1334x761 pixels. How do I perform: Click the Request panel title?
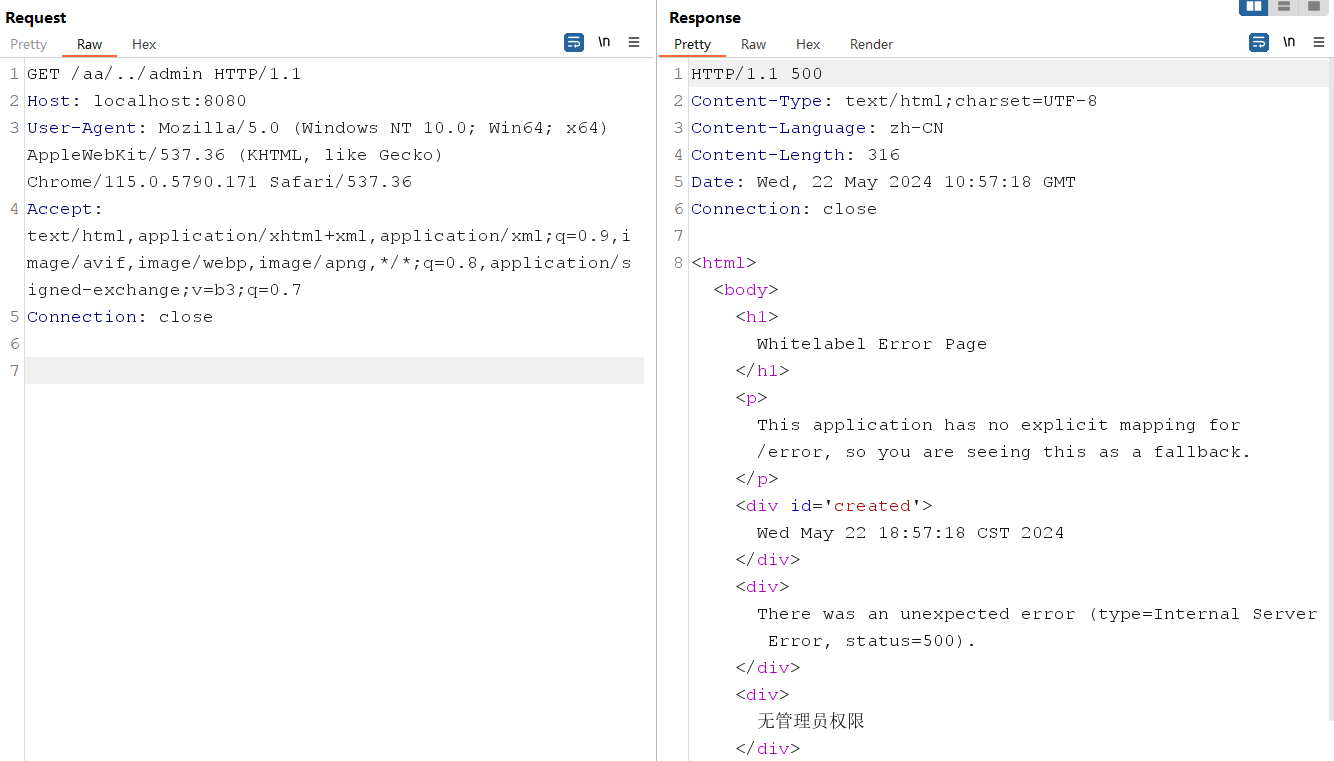(x=36, y=17)
